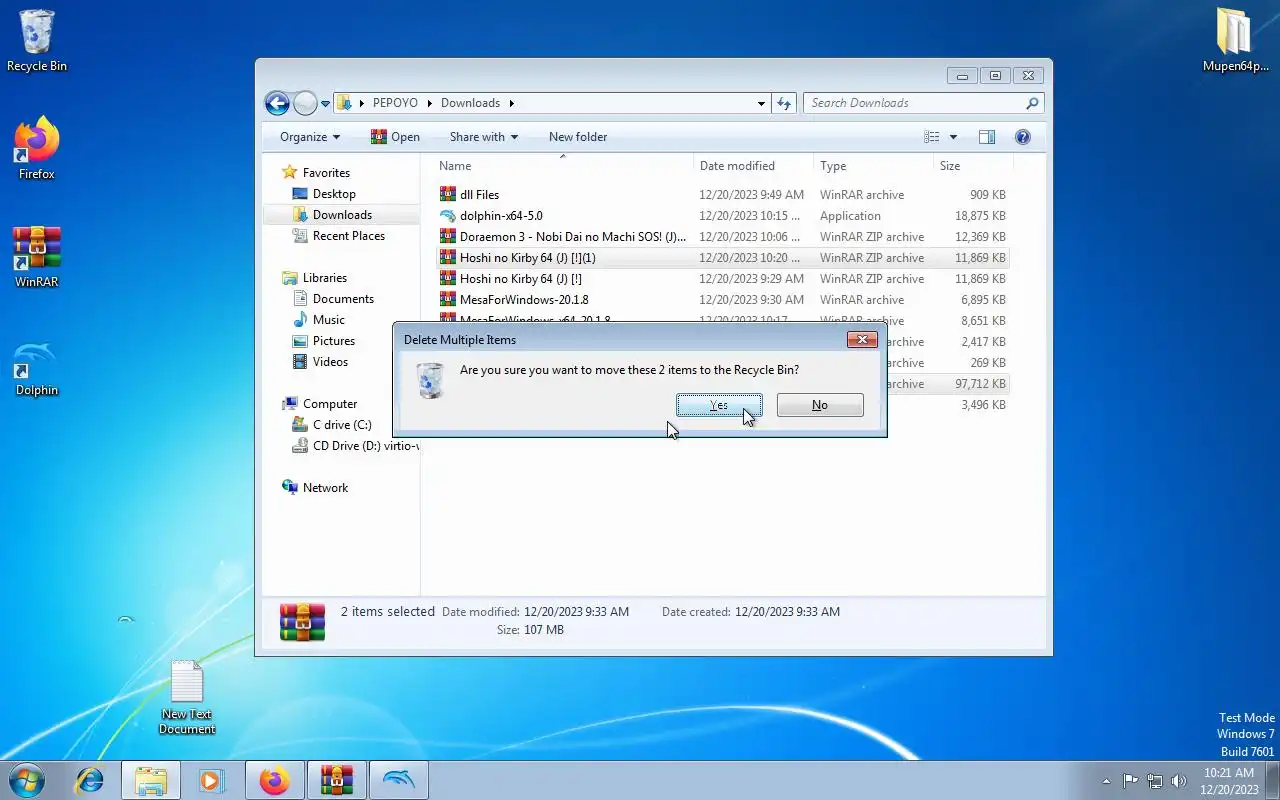Select the New Text Document desktop icon
Image resolution: width=1280 pixels, height=800 pixels.
[187, 698]
